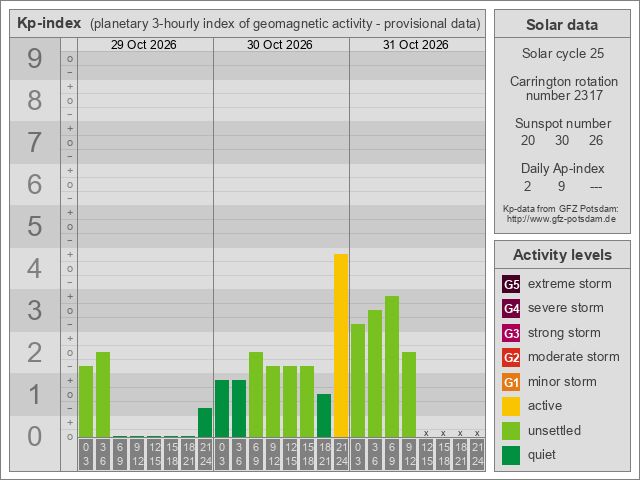Click the 31 Oct '15 18' time label
Screen dimensions: 640x480
[443, 454]
